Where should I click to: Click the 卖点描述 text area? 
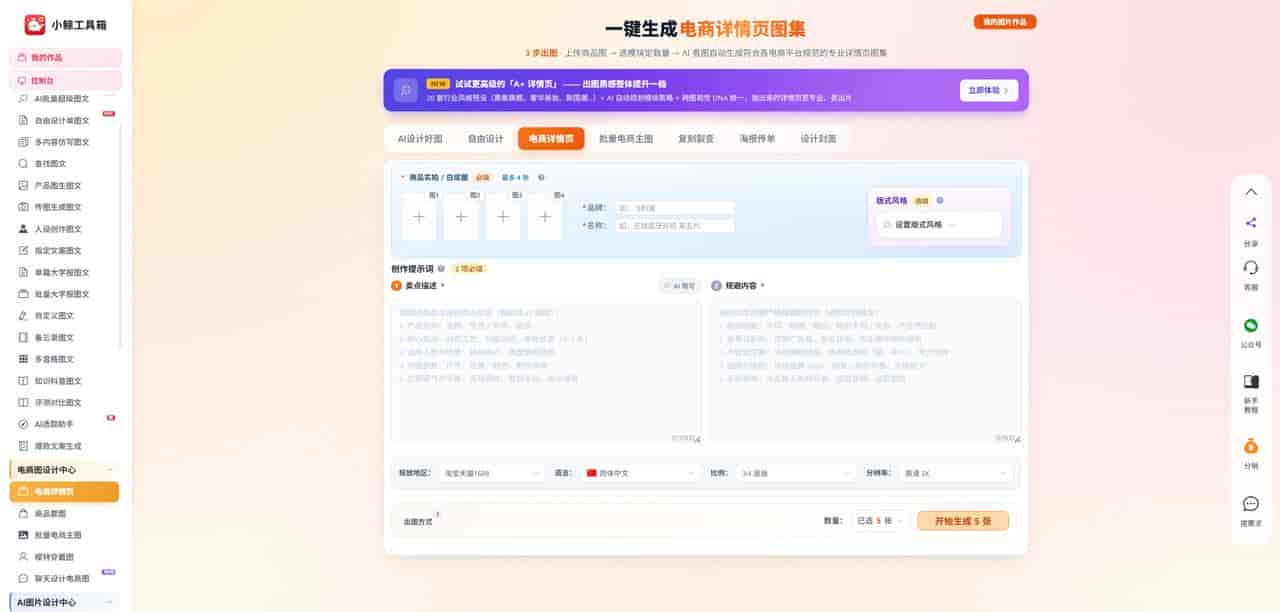coord(546,371)
